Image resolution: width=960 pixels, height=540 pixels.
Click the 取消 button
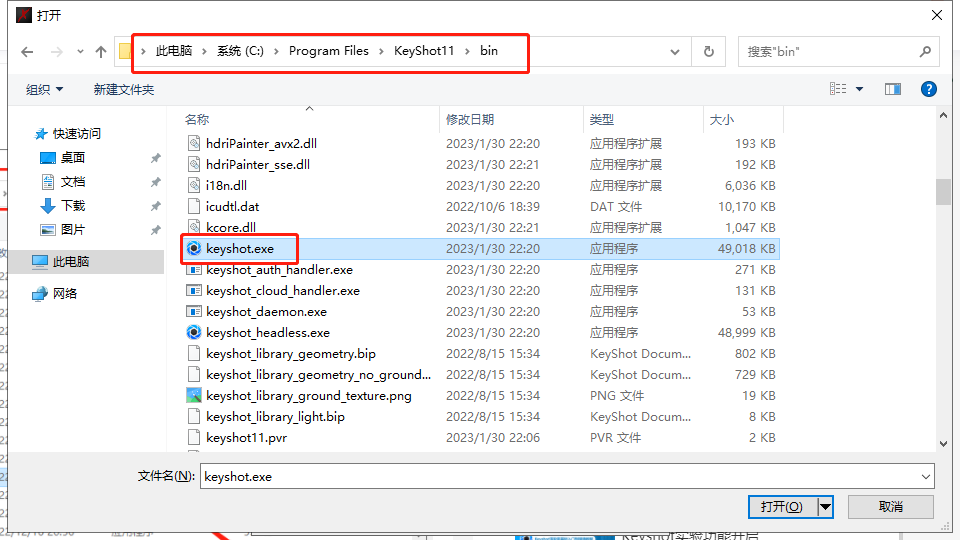pyautogui.click(x=891, y=507)
